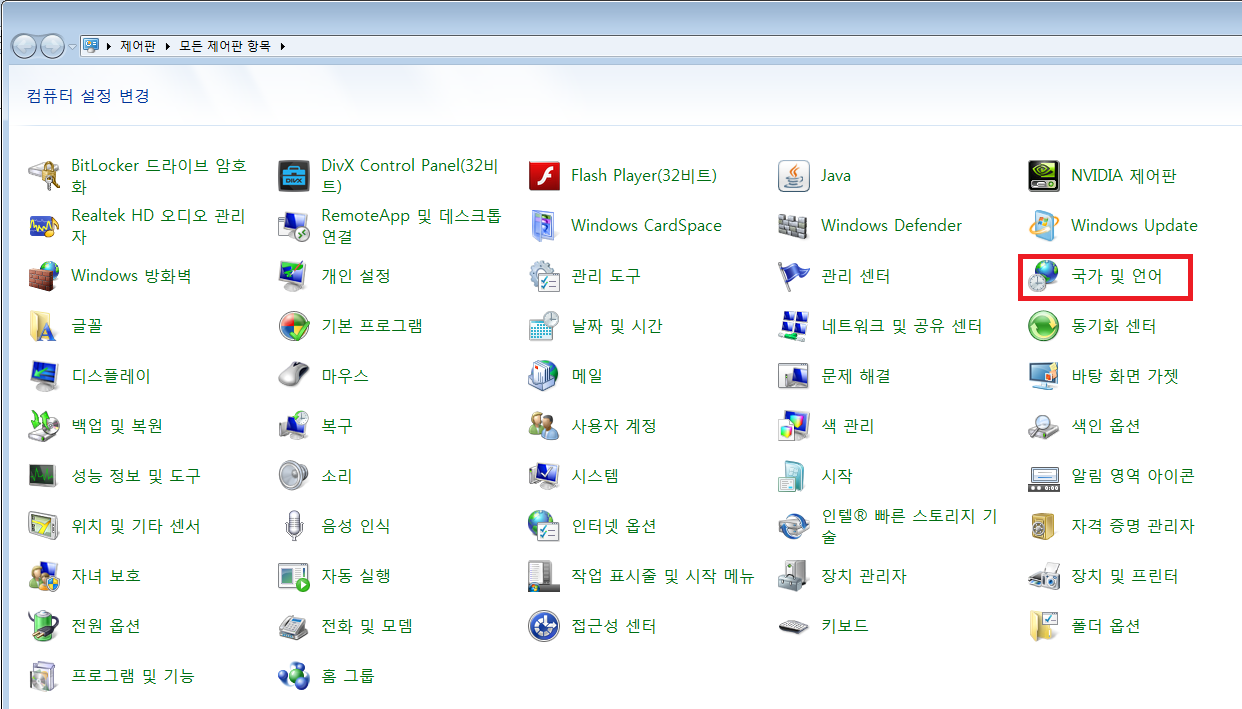
Task: Click the 자동 실행 link
Action: click(x=356, y=576)
